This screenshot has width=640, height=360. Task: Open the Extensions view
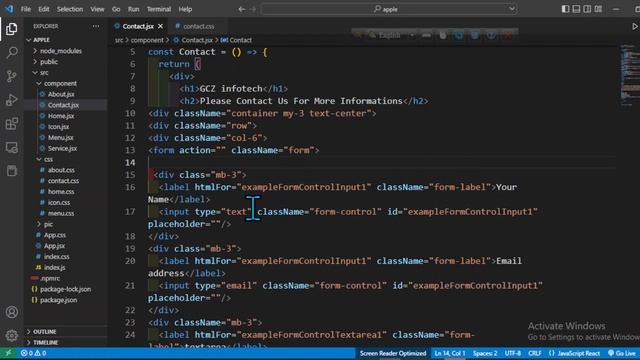11,123
